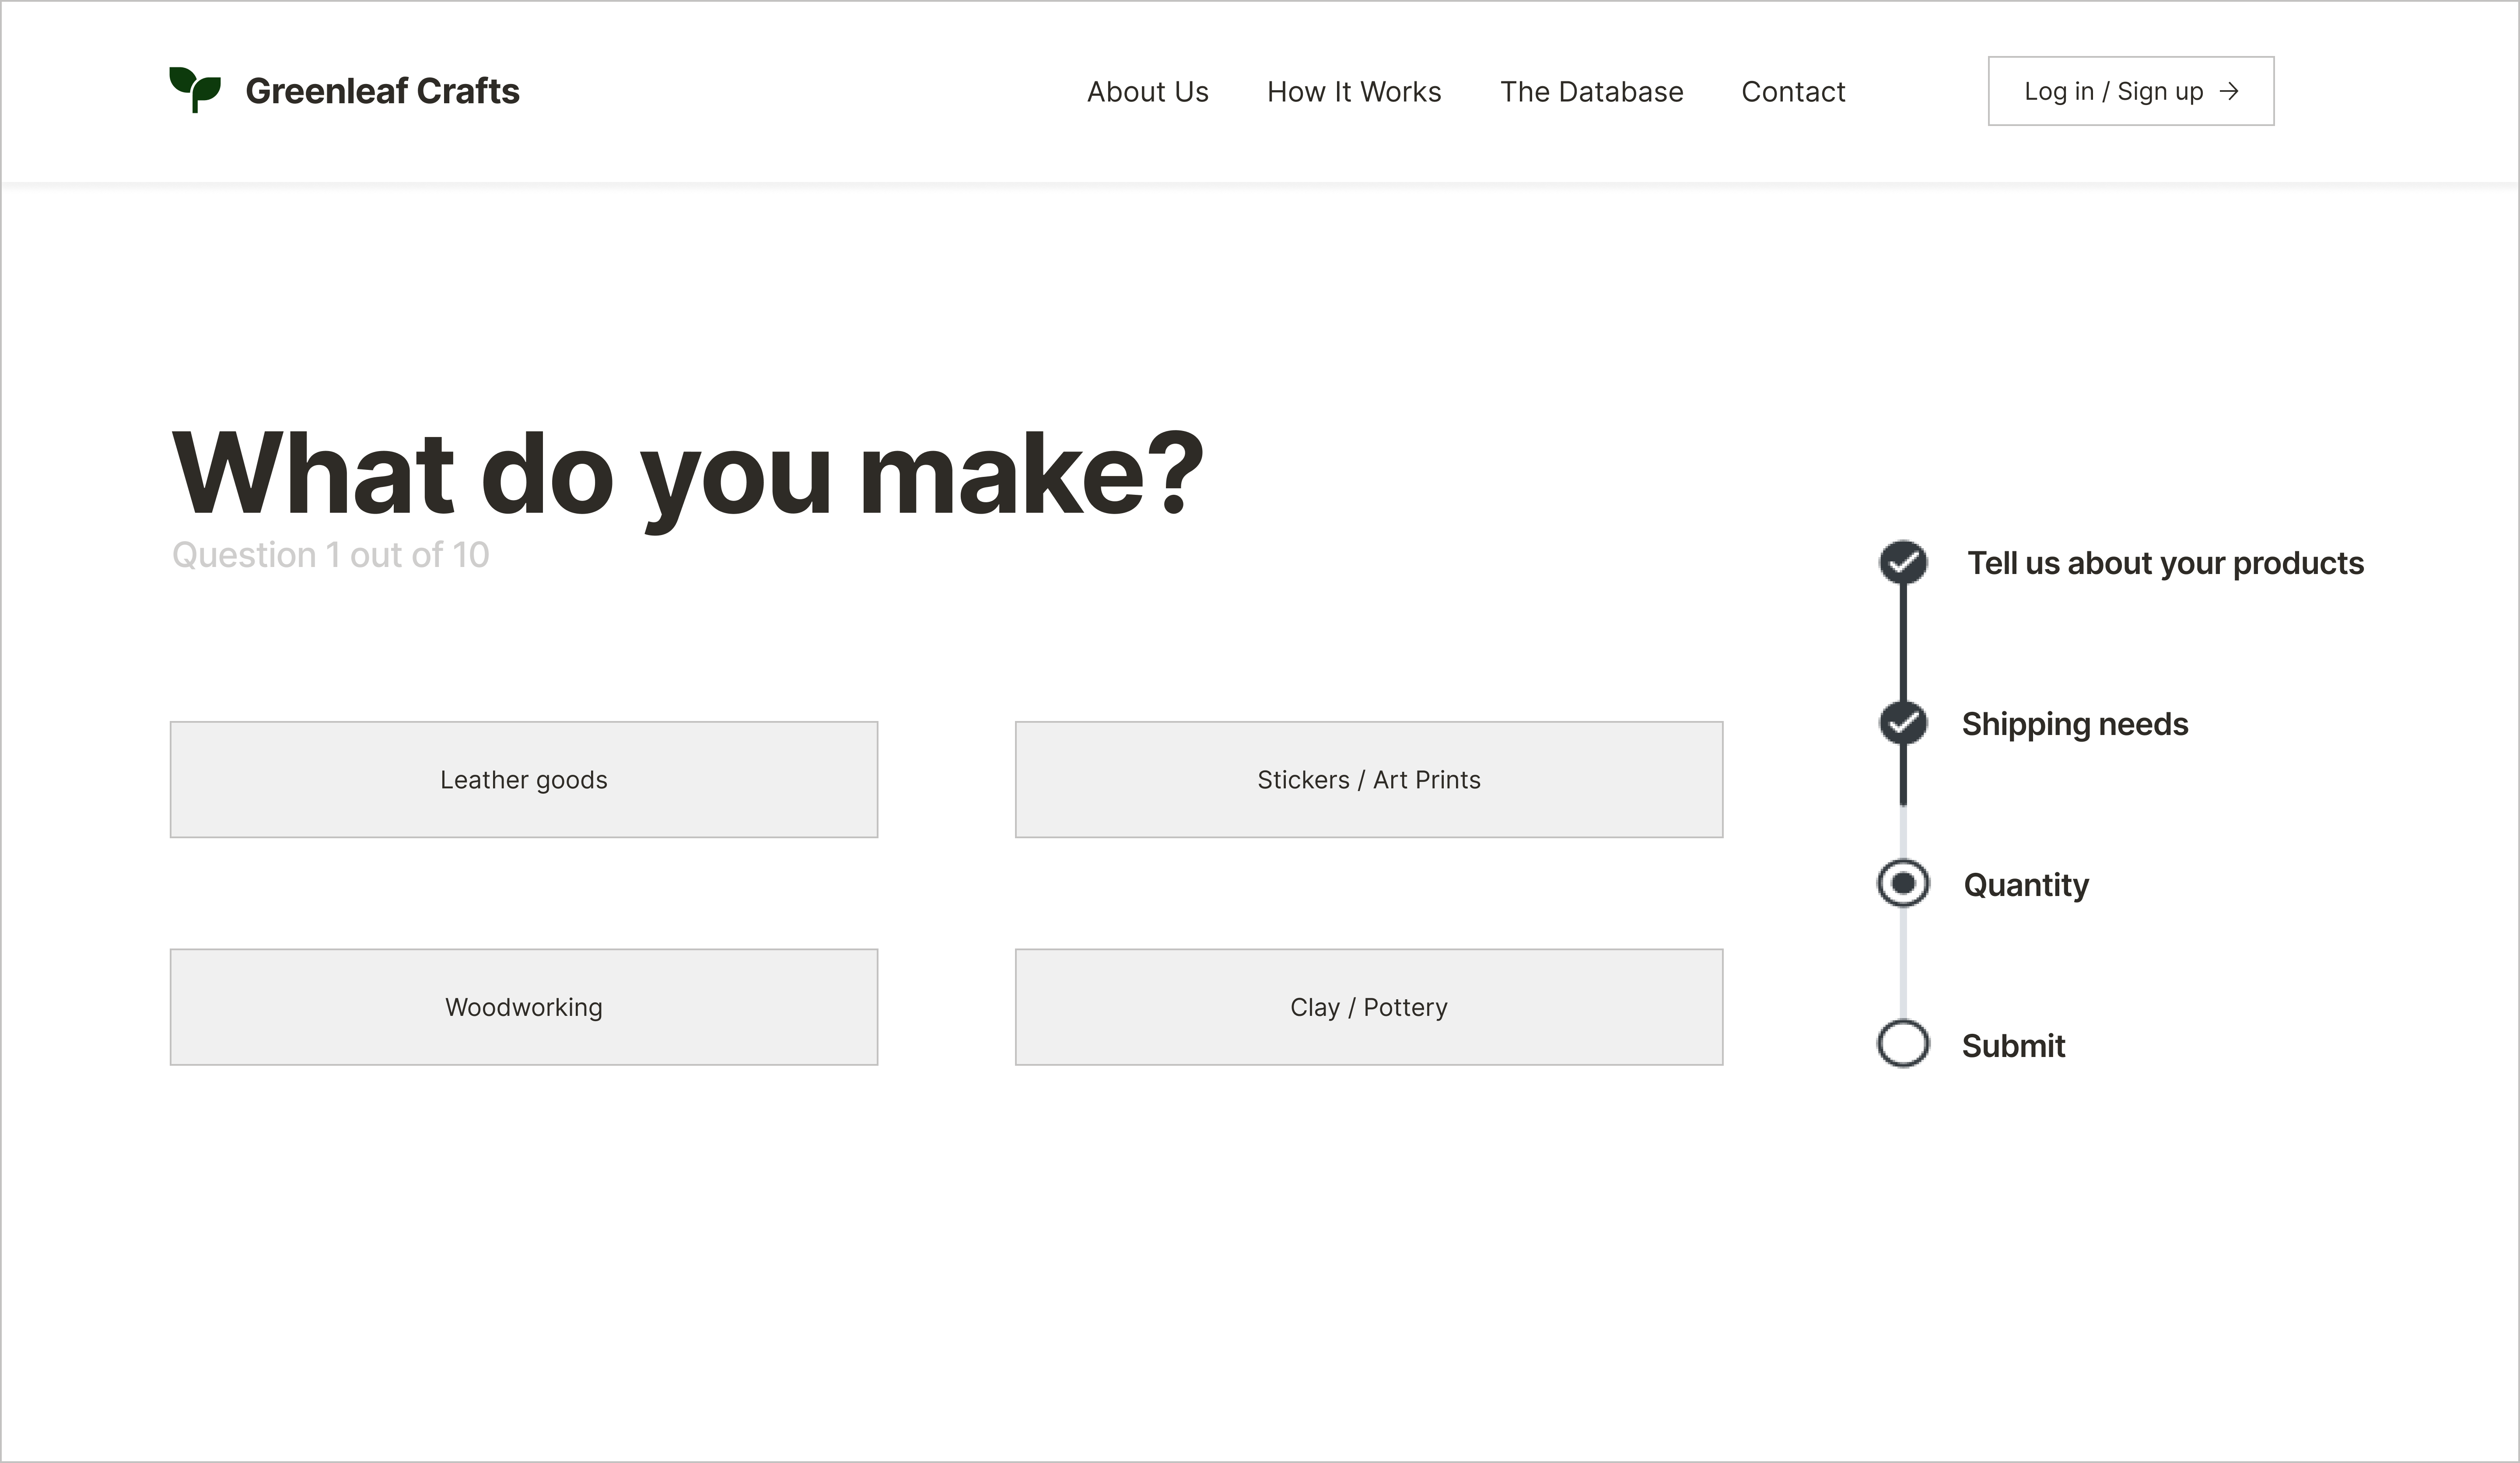The image size is (2520, 1463).
Task: Click 'Tell us about your products' step label
Action: (2165, 563)
